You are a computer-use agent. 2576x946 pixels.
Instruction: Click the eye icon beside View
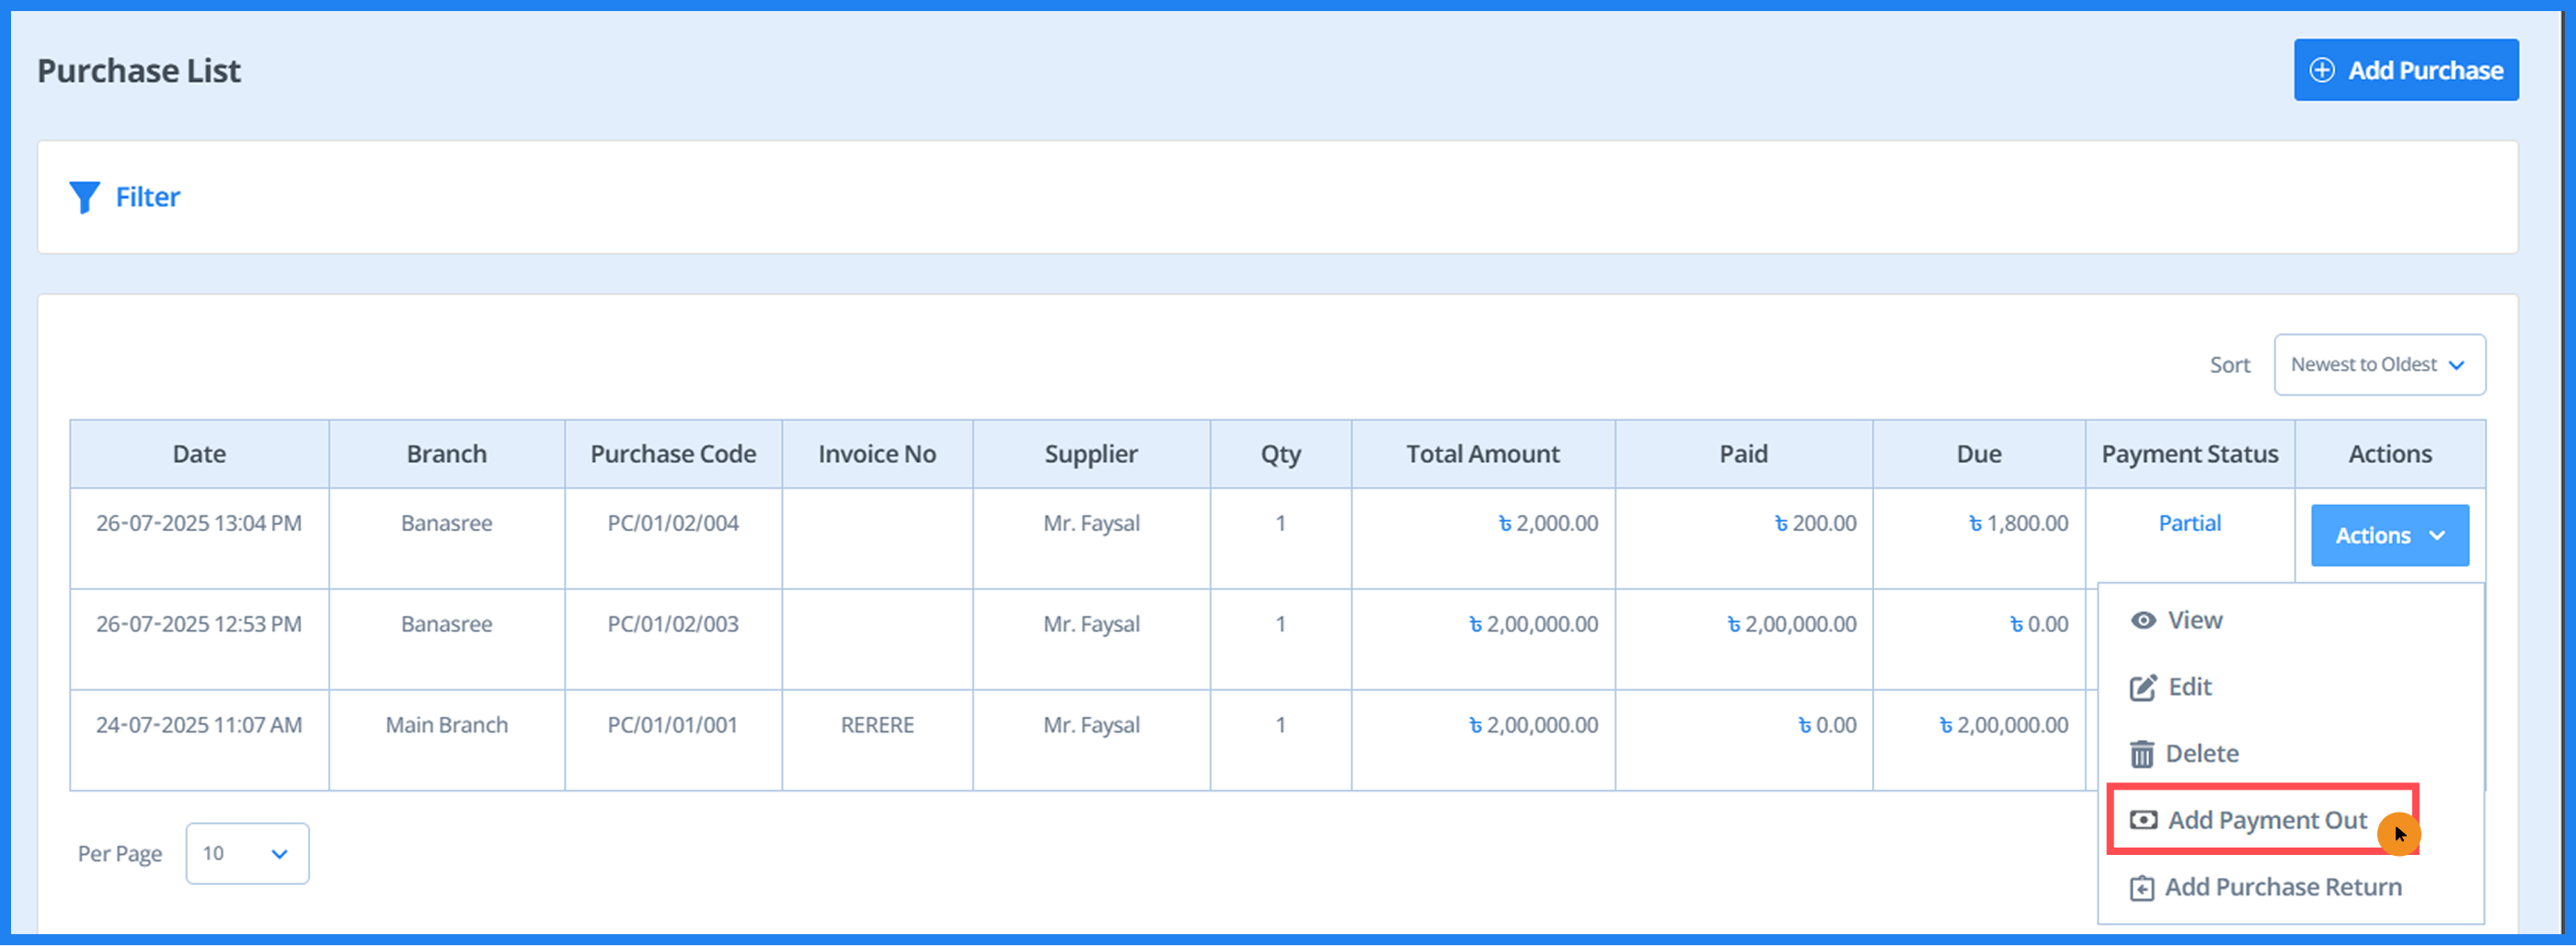(x=2142, y=621)
